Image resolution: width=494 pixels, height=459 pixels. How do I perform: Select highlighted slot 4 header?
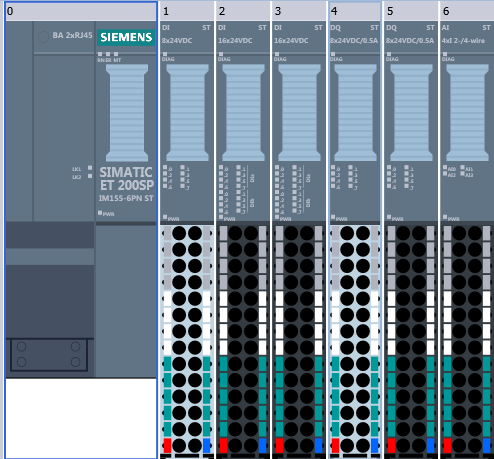[355, 11]
